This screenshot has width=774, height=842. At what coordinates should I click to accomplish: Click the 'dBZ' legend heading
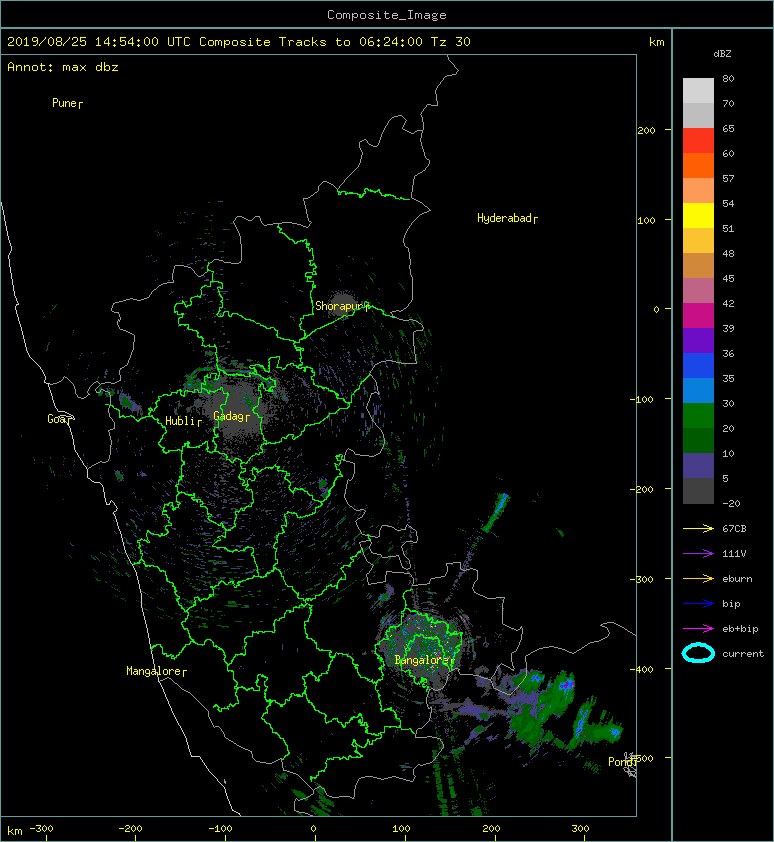[722, 54]
